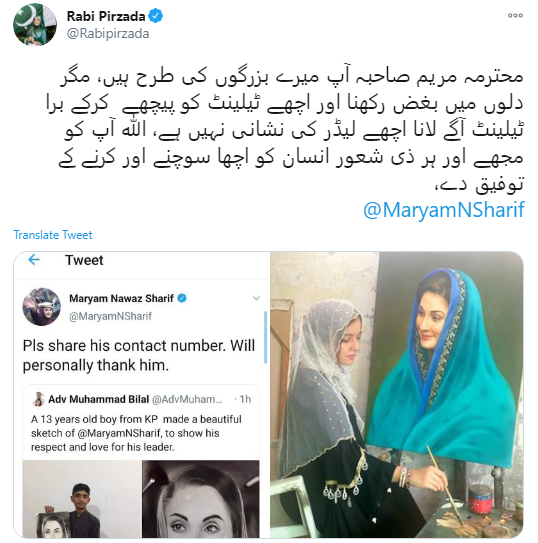Click the Tweet header title
This screenshot has width=538, height=543.
click(84, 260)
